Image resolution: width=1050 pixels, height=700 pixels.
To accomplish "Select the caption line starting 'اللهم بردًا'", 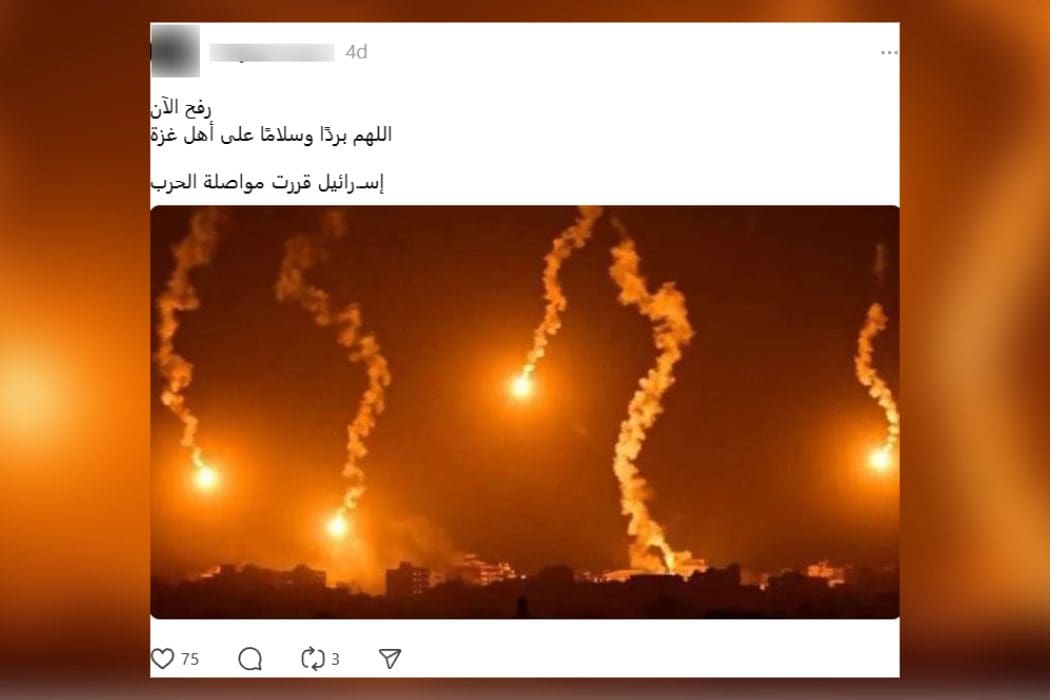I will click(271, 135).
